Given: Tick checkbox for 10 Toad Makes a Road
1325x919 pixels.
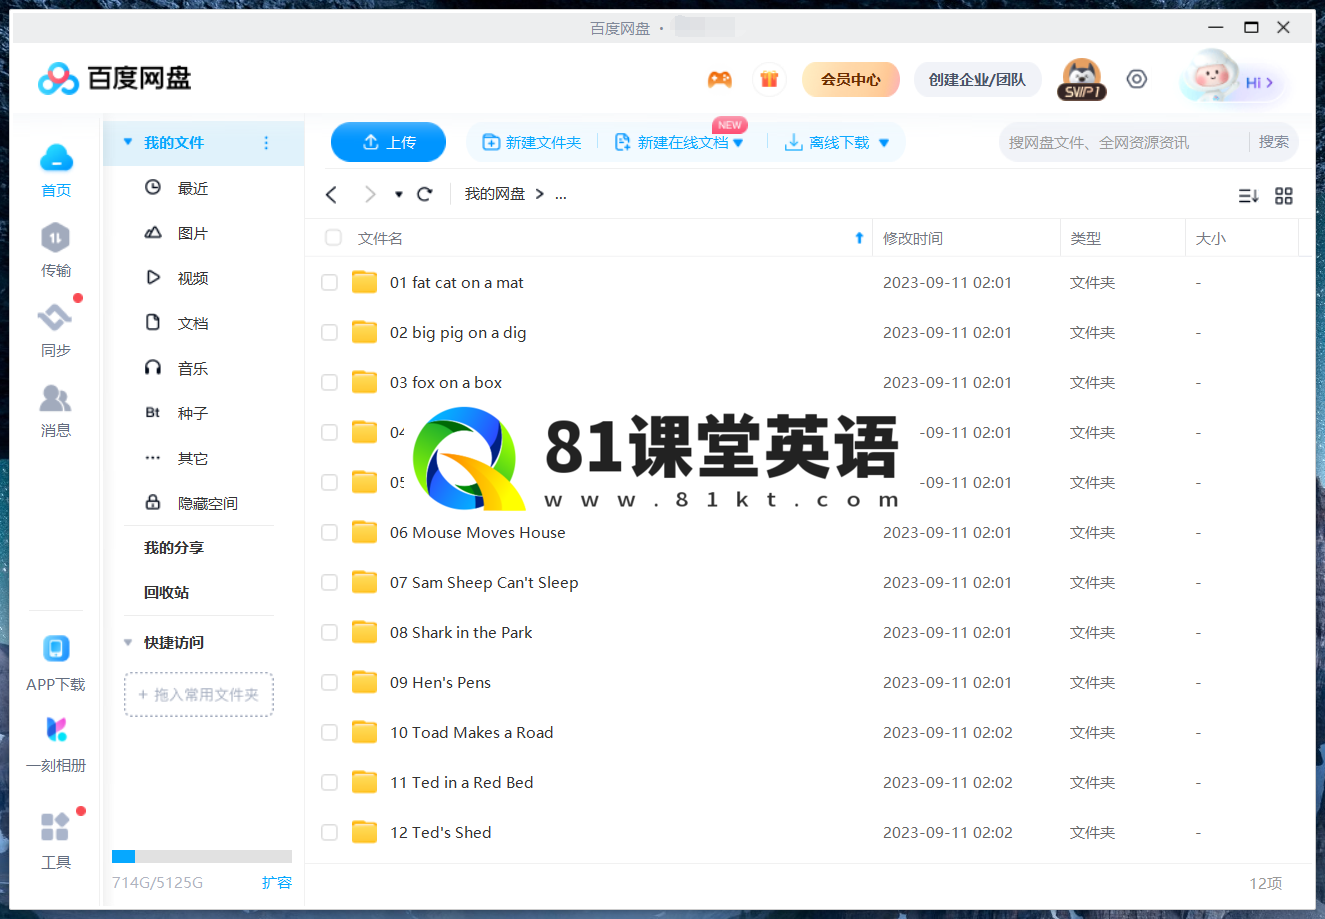Looking at the screenshot, I should pyautogui.click(x=329, y=733).
